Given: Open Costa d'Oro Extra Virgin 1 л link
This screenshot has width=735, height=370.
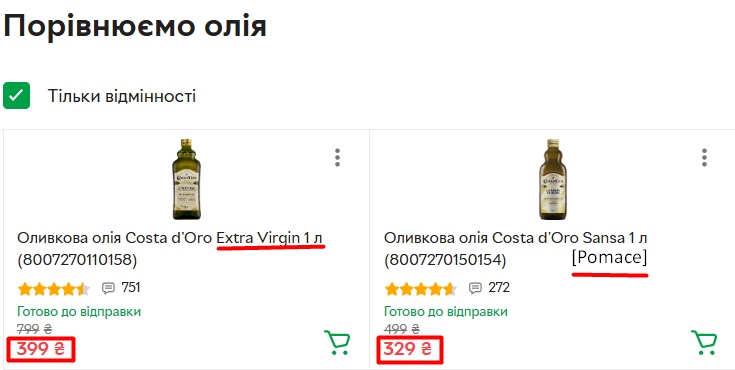Looking at the screenshot, I should (x=170, y=249).
